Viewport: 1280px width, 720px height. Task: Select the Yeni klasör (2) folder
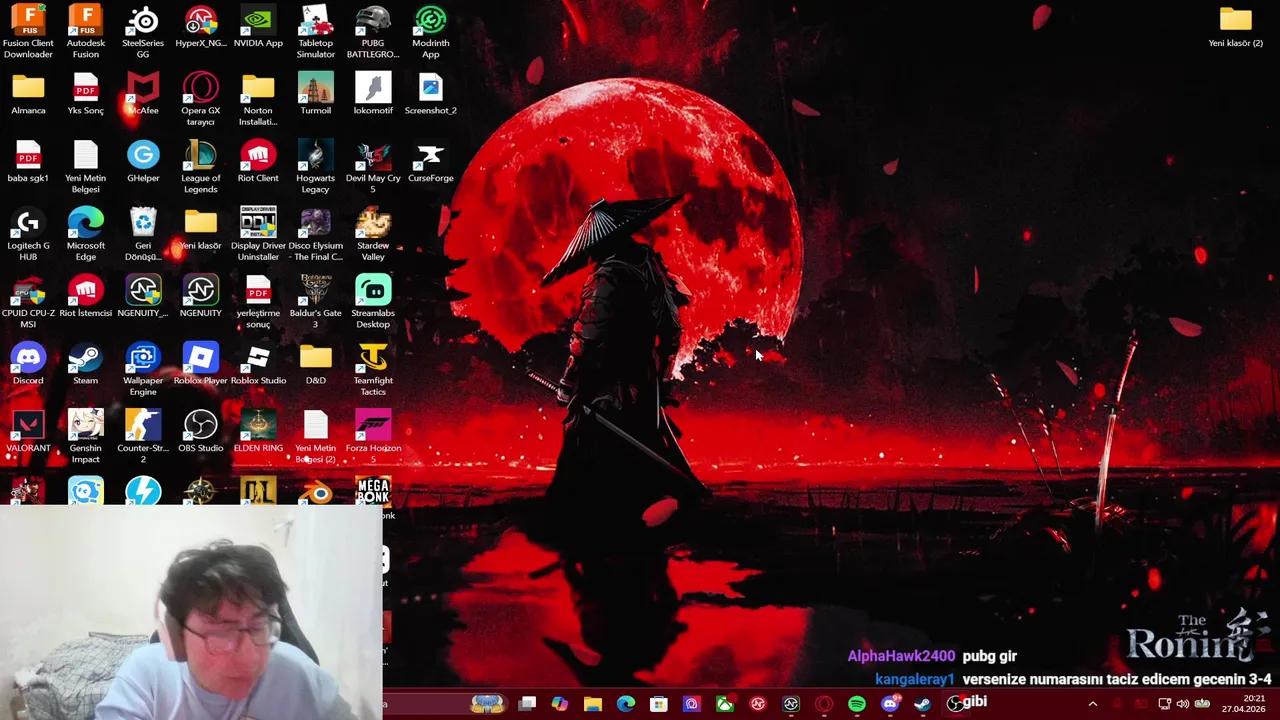[x=1236, y=27]
